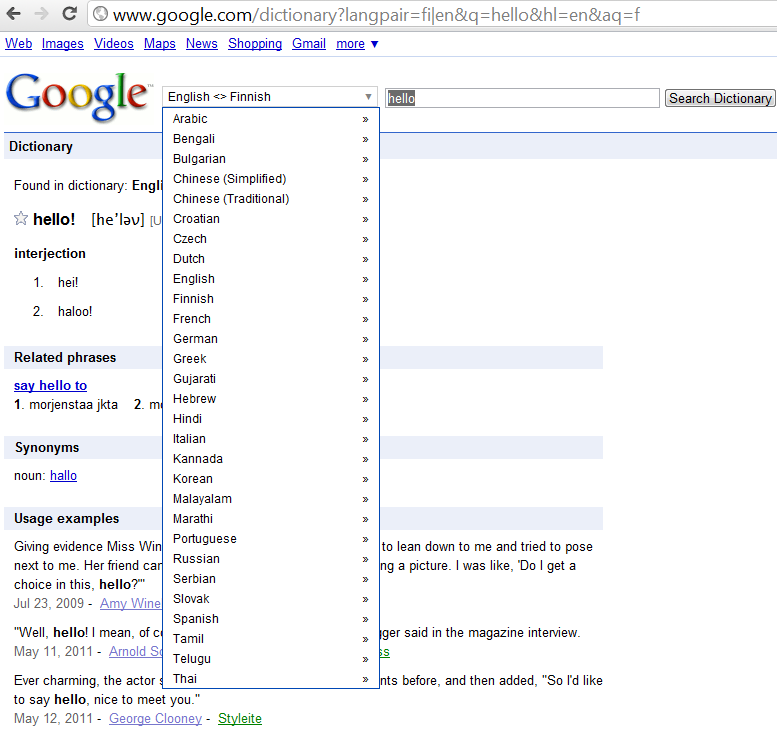777x740 pixels.
Task: Choose Telugu from the language menu
Action: [271, 659]
